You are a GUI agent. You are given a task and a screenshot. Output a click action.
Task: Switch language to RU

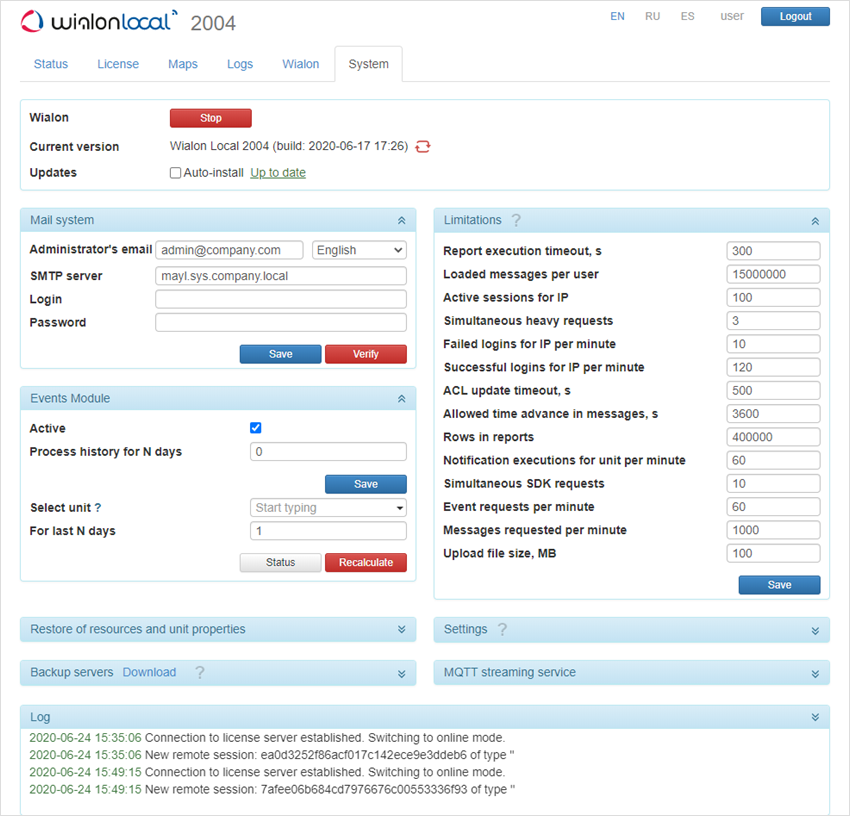(653, 16)
